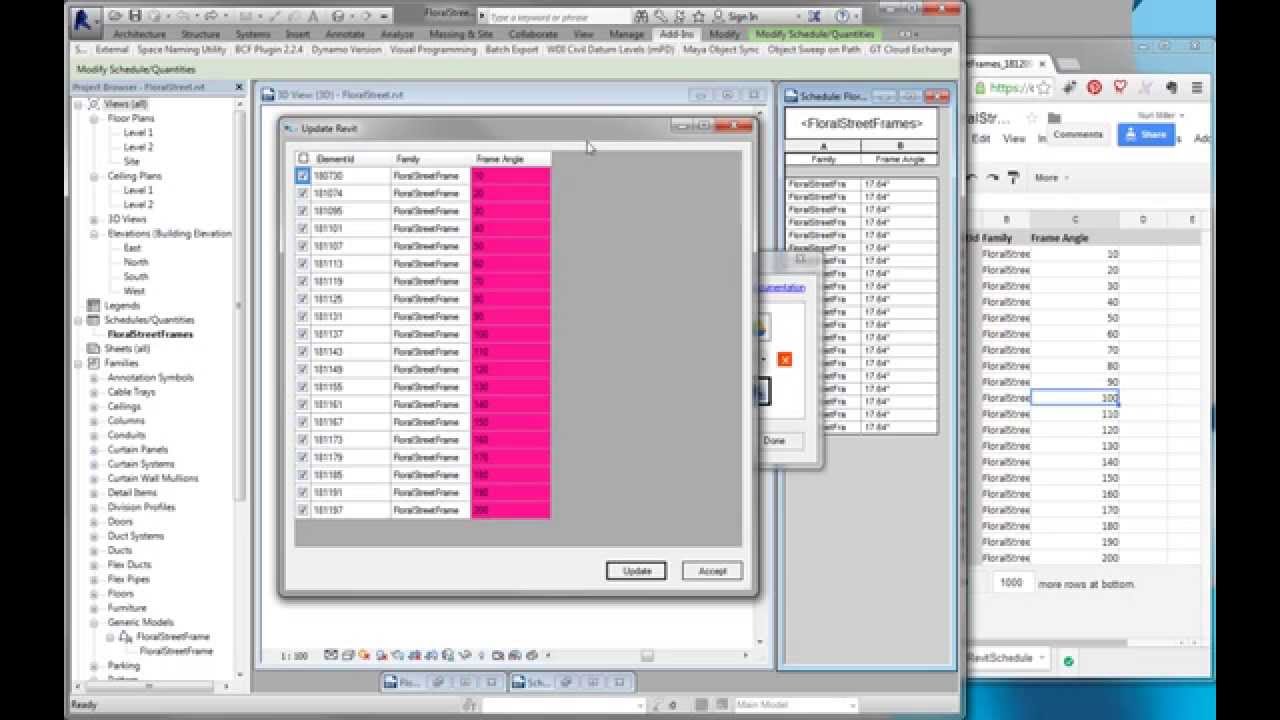Click the Redo arrow in Quick Access toolbar
The height and width of the screenshot is (720, 1280).
coord(212,16)
